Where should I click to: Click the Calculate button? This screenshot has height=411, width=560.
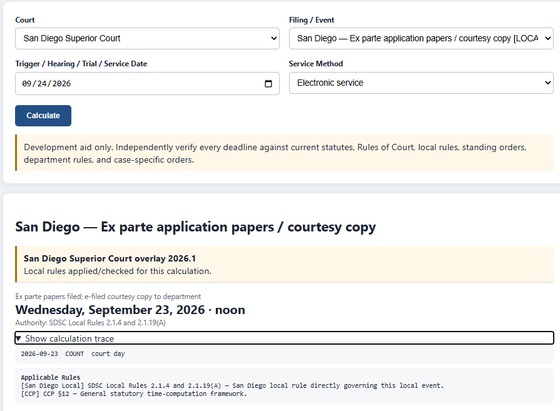(43, 116)
